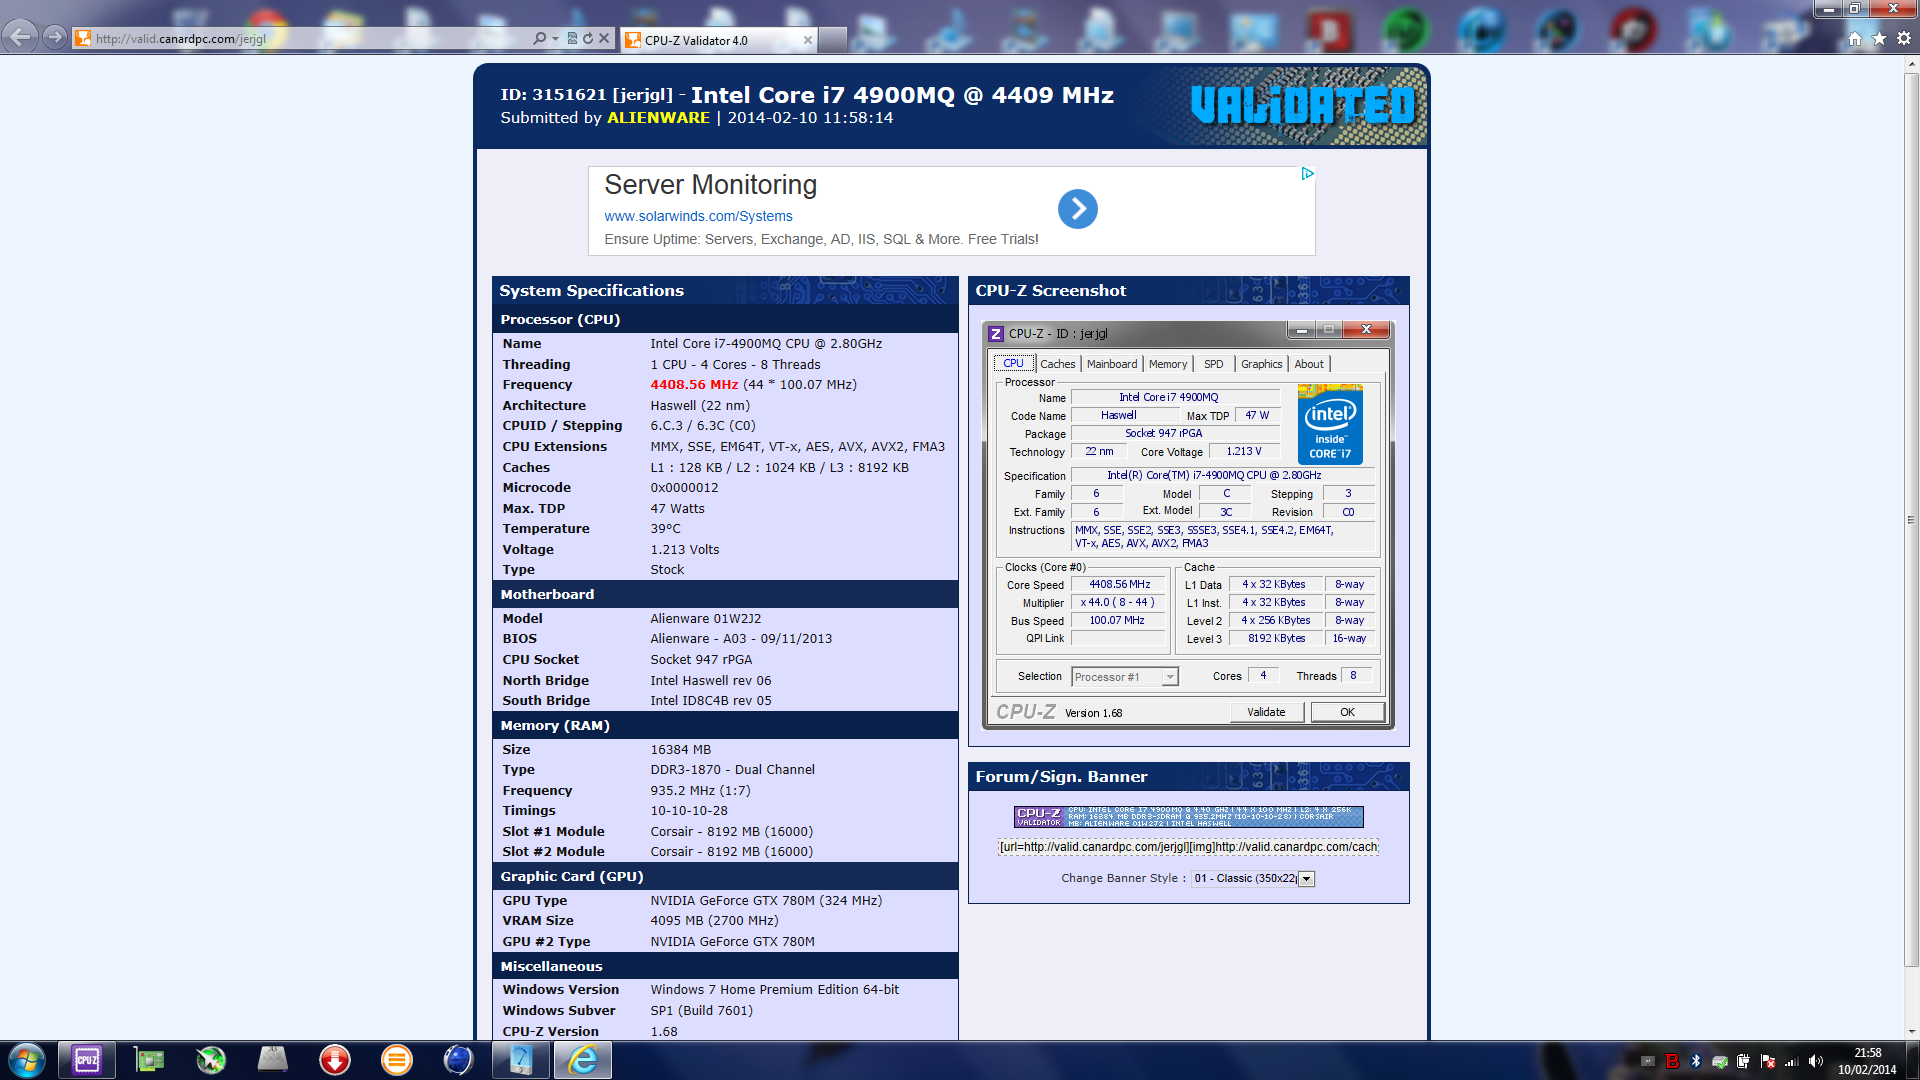Click the red 4408.56 MHz frequency value
This screenshot has width=1920, height=1080.
[694, 385]
